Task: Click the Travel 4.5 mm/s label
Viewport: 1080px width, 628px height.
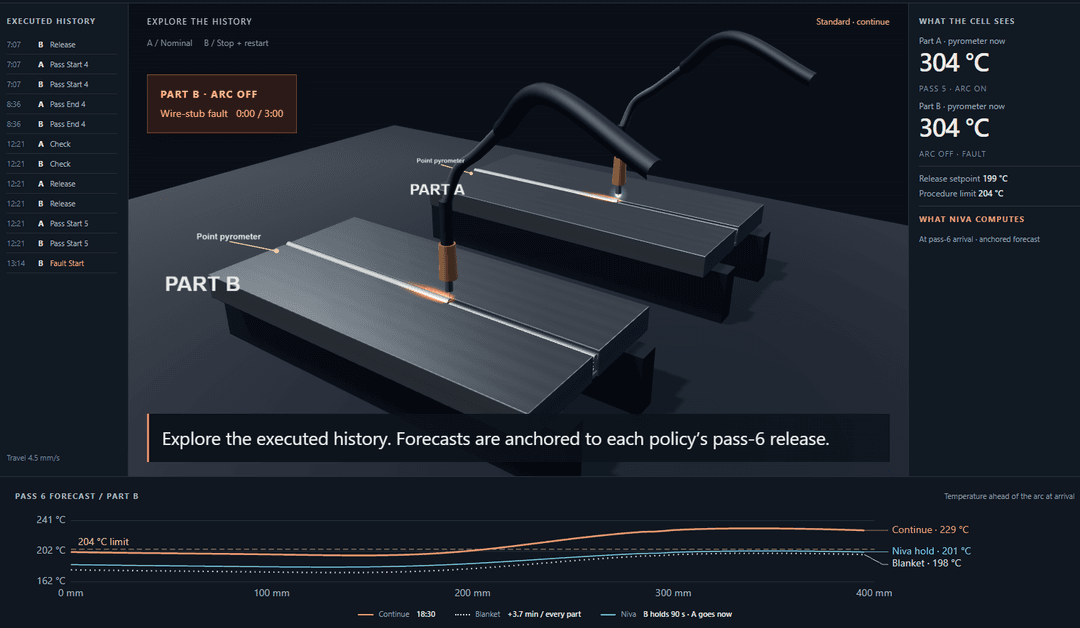Action: point(33,458)
